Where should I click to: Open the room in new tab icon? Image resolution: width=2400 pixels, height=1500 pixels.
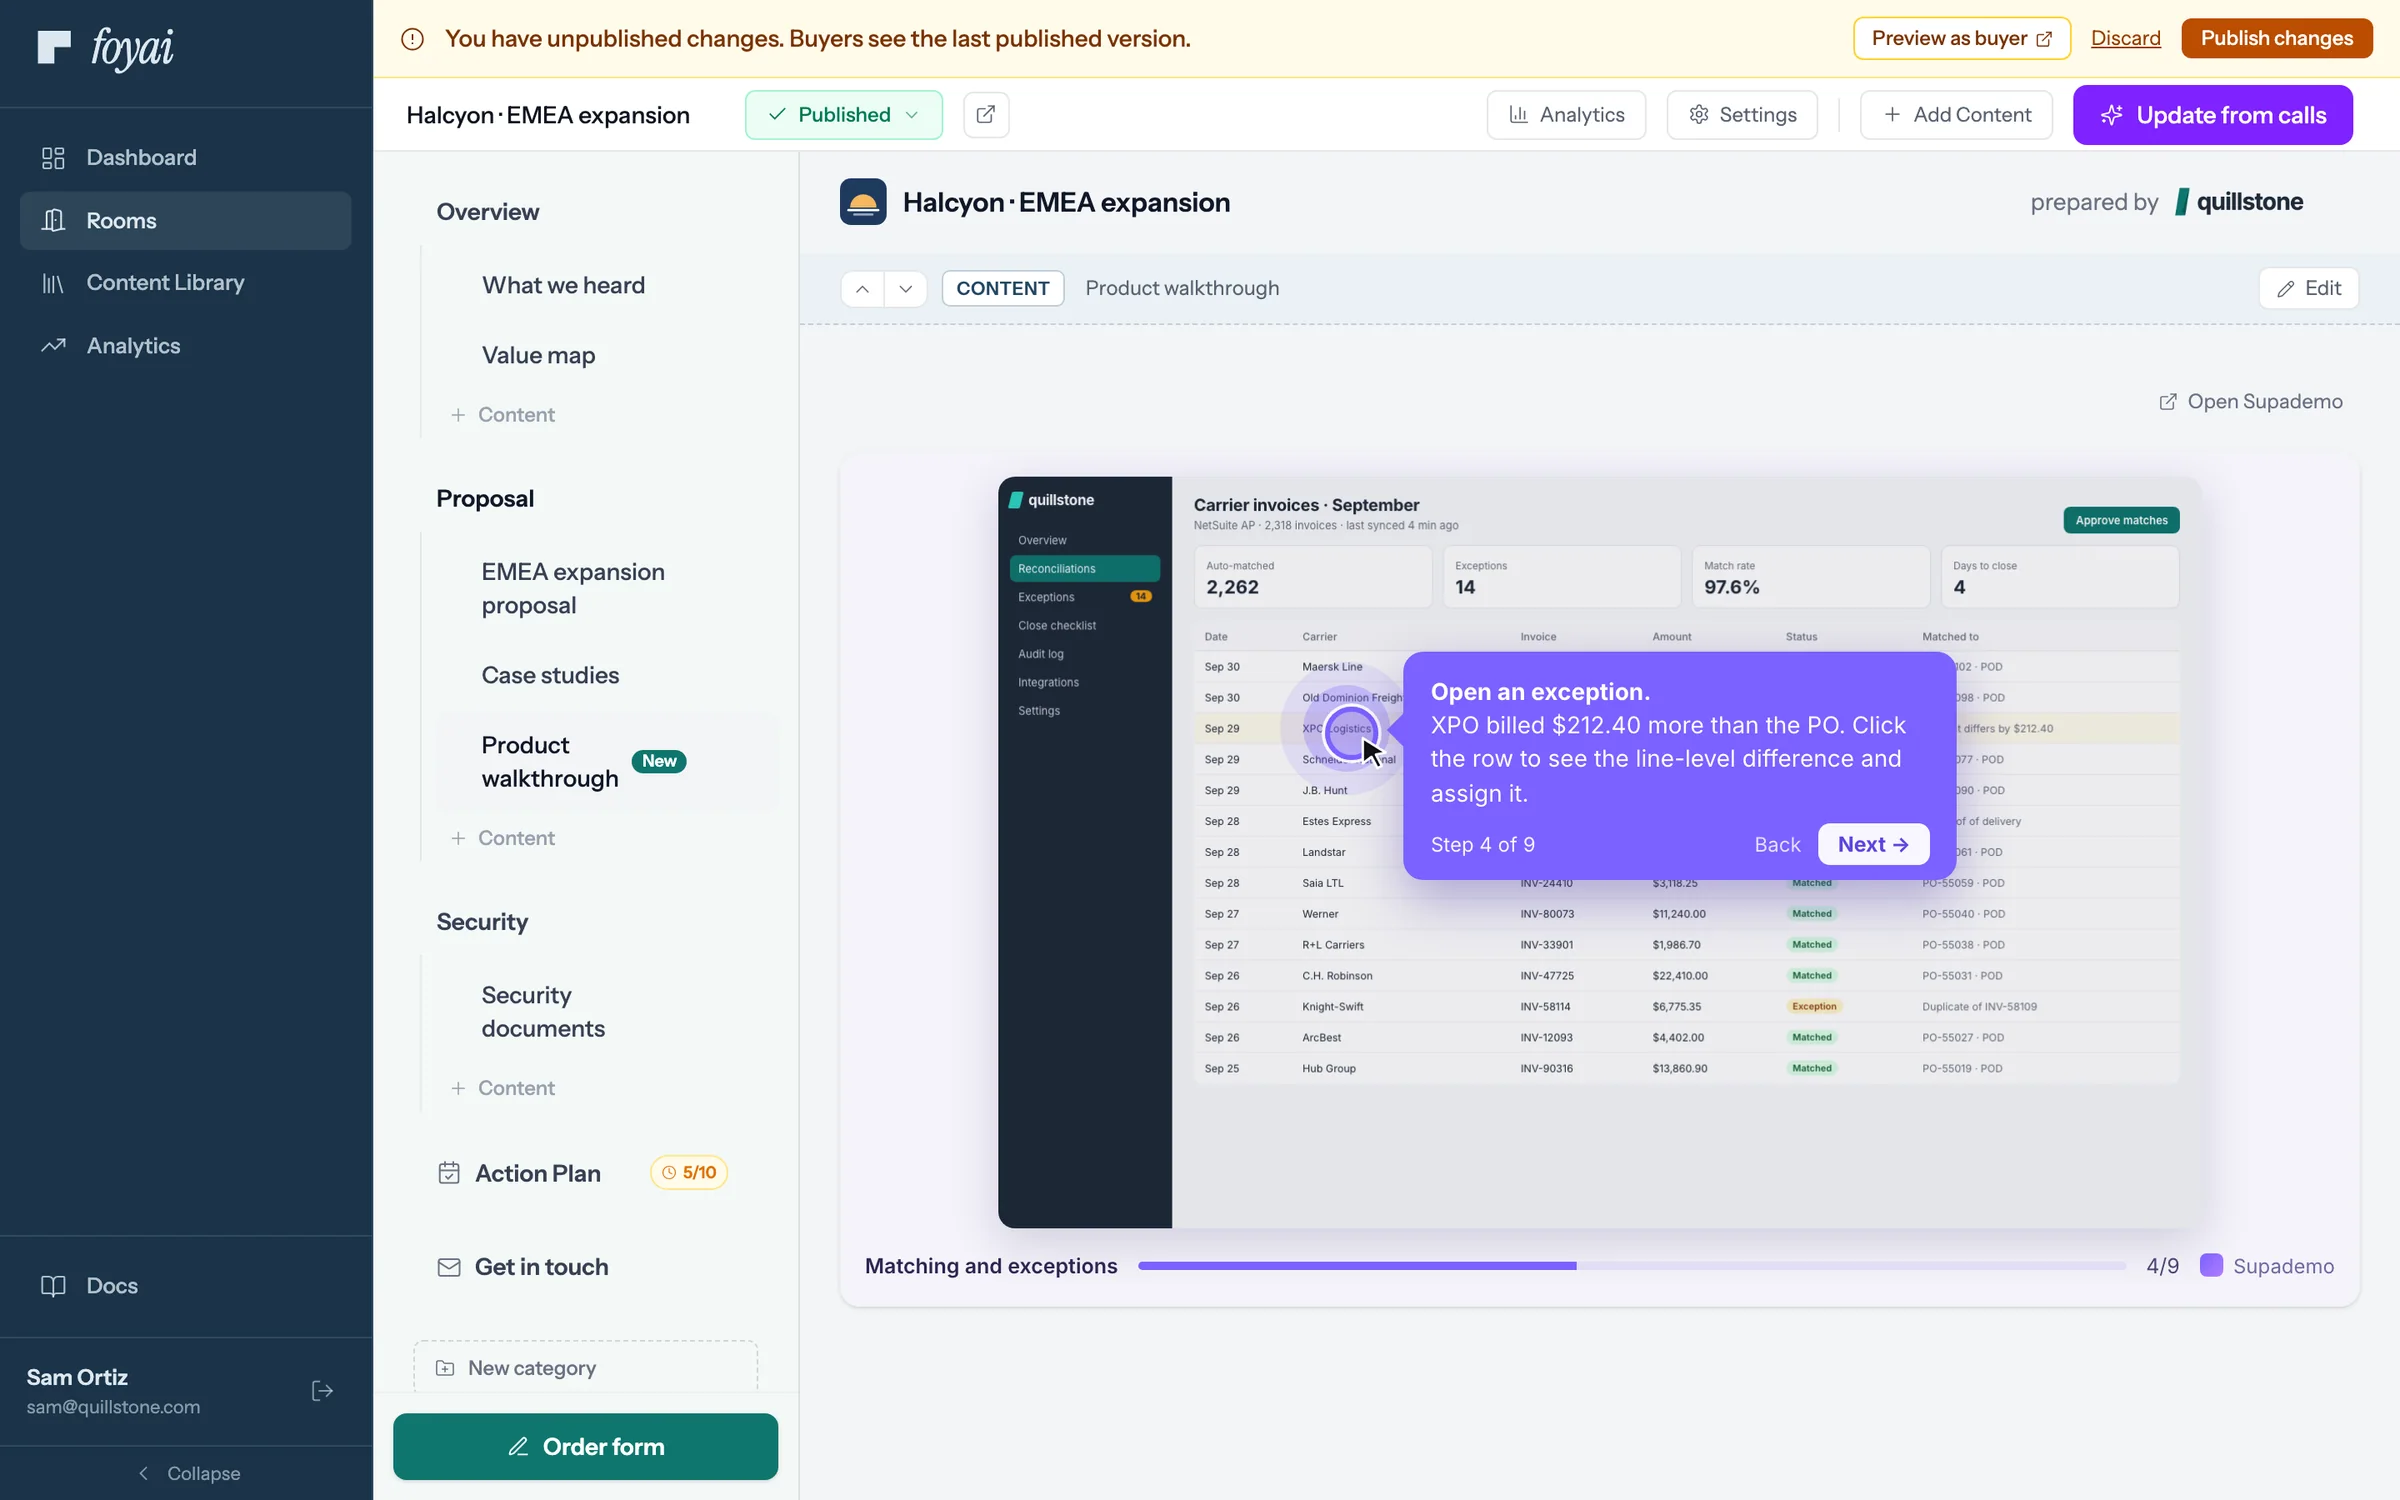(985, 115)
